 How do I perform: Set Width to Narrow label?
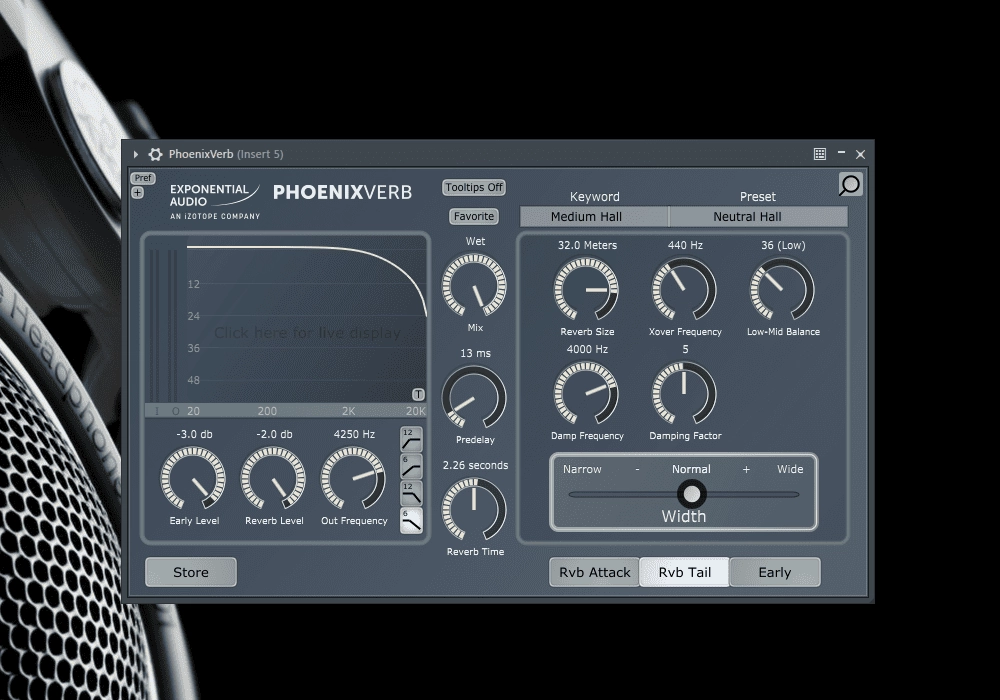click(582, 469)
